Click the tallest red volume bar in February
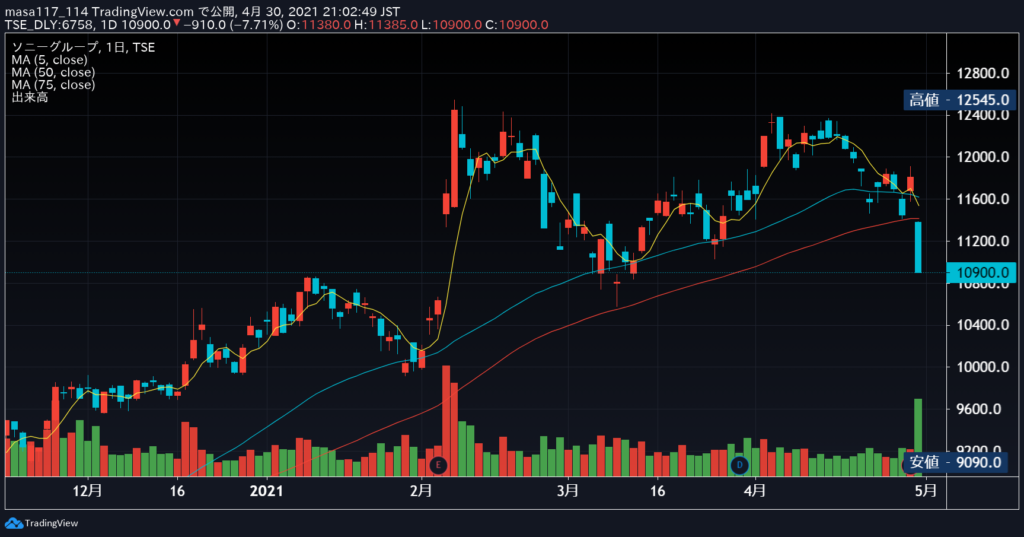 pyautogui.click(x=446, y=421)
